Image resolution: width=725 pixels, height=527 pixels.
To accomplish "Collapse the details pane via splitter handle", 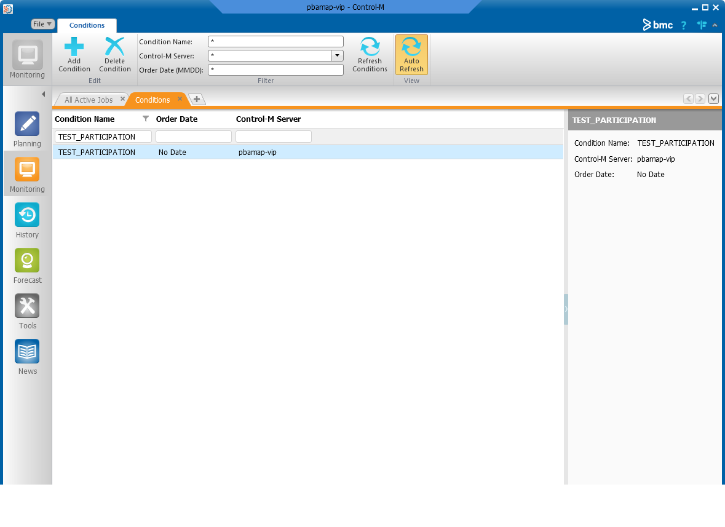I will coord(566,309).
